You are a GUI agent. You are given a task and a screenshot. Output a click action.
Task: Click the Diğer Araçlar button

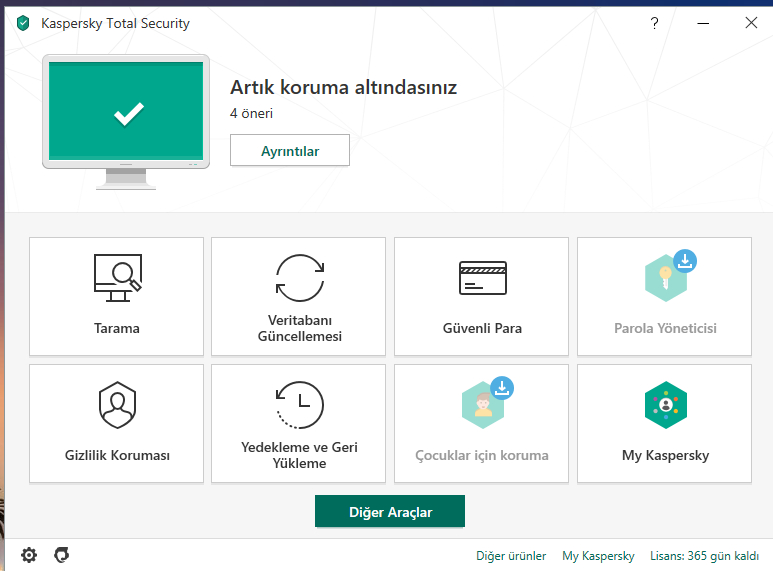390,511
